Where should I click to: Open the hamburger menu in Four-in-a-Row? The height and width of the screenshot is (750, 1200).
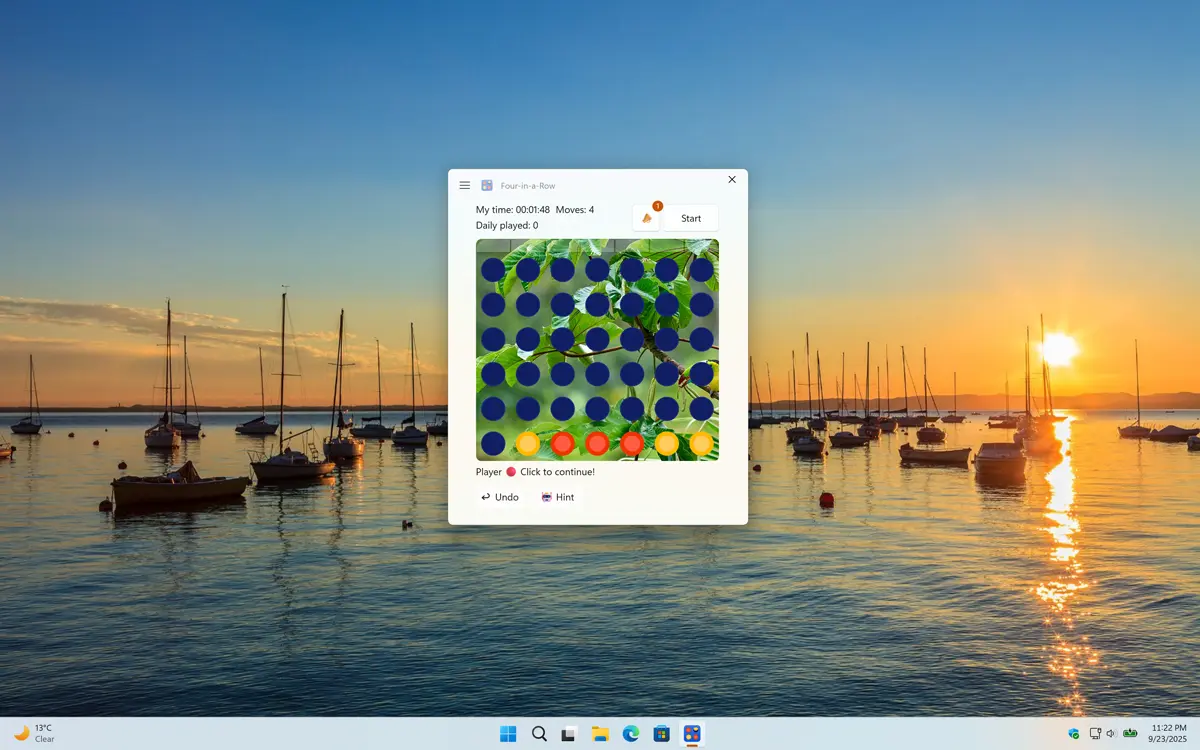(x=465, y=185)
